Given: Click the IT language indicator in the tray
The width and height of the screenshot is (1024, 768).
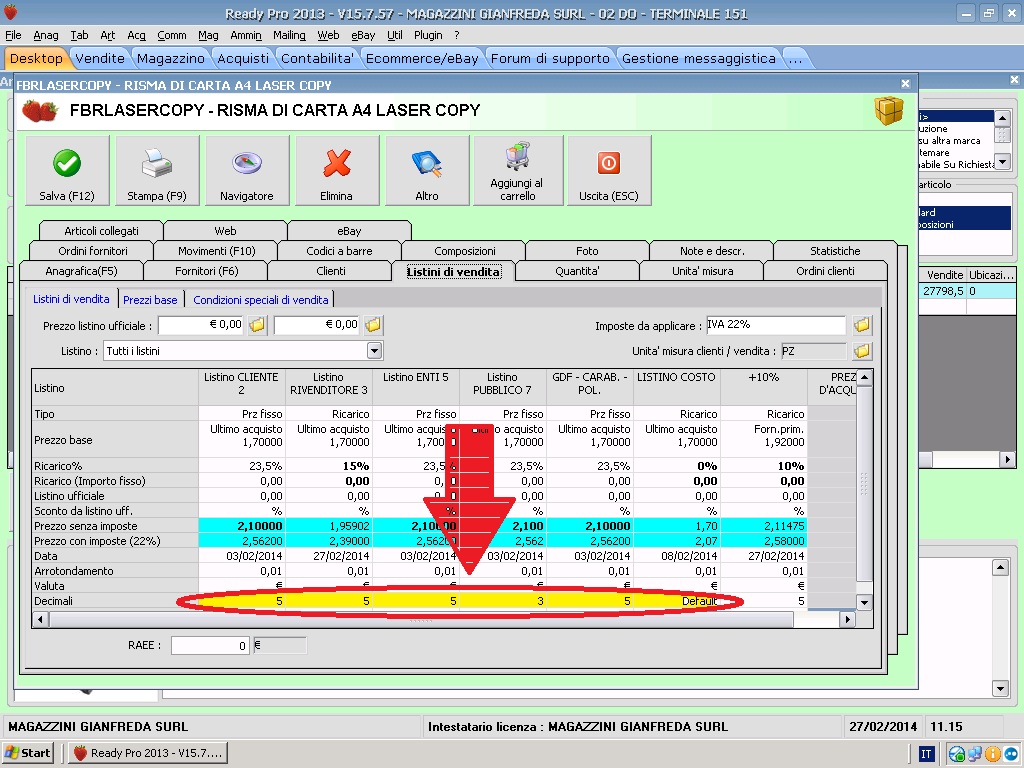Looking at the screenshot, I should (925, 754).
